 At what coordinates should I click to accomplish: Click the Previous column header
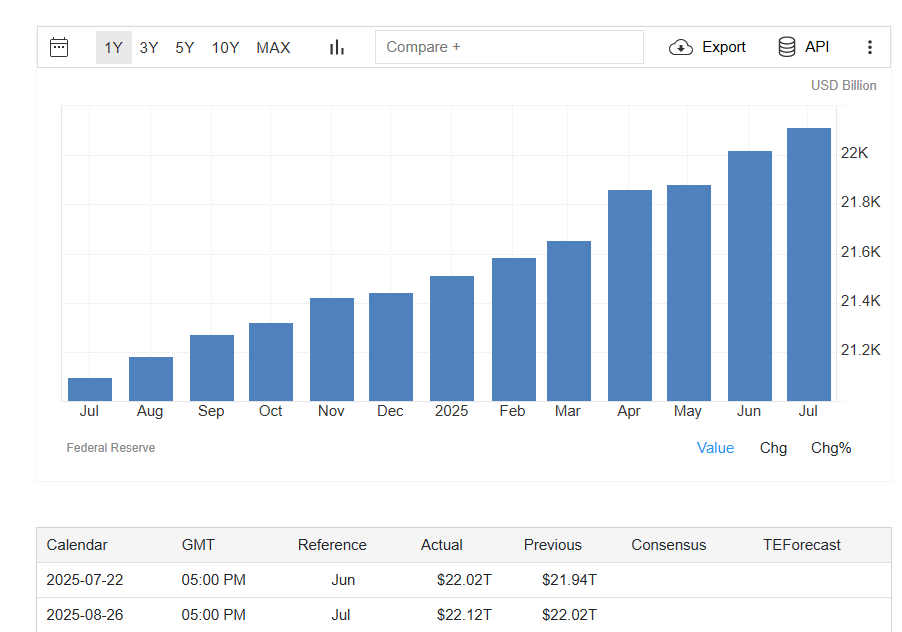[x=552, y=545]
